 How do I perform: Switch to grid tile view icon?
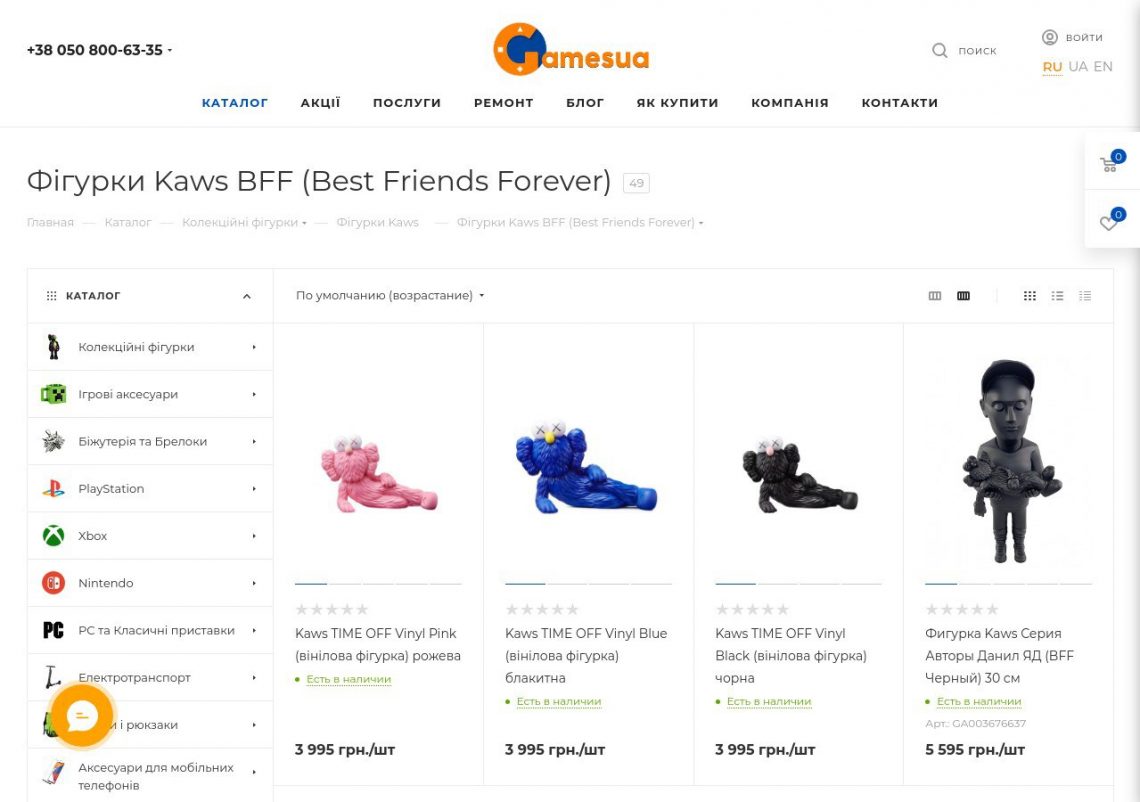click(1029, 296)
